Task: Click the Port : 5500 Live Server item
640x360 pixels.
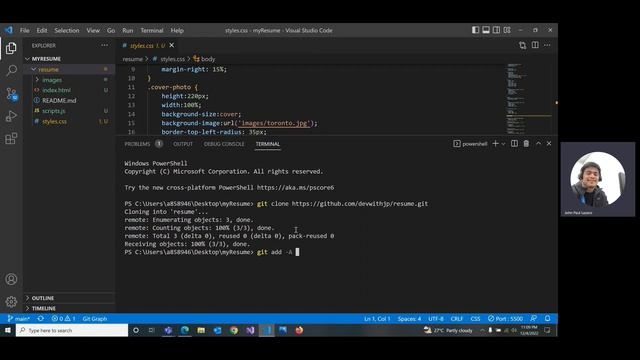Action: [505, 319]
